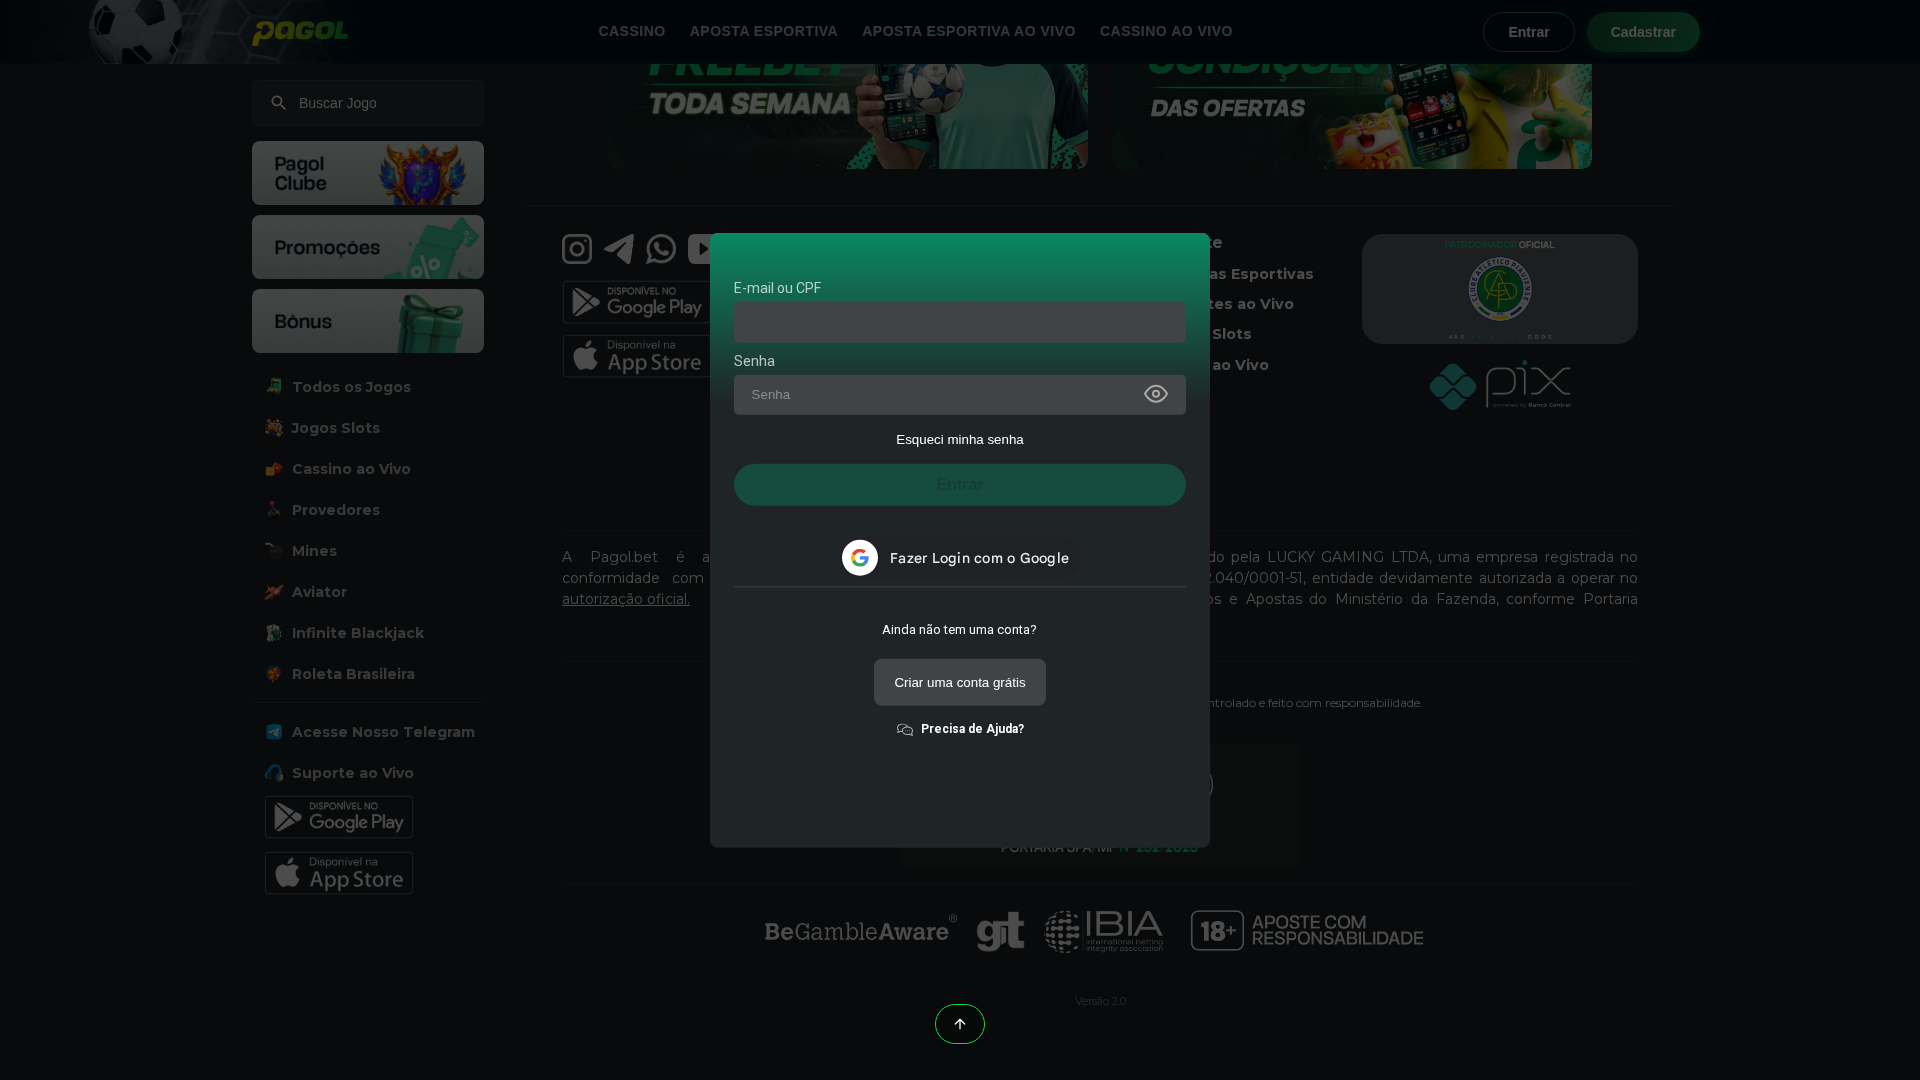Screen dimensions: 1920x1080
Task: Click scroll-to-top arrow button
Action: click(960, 1024)
